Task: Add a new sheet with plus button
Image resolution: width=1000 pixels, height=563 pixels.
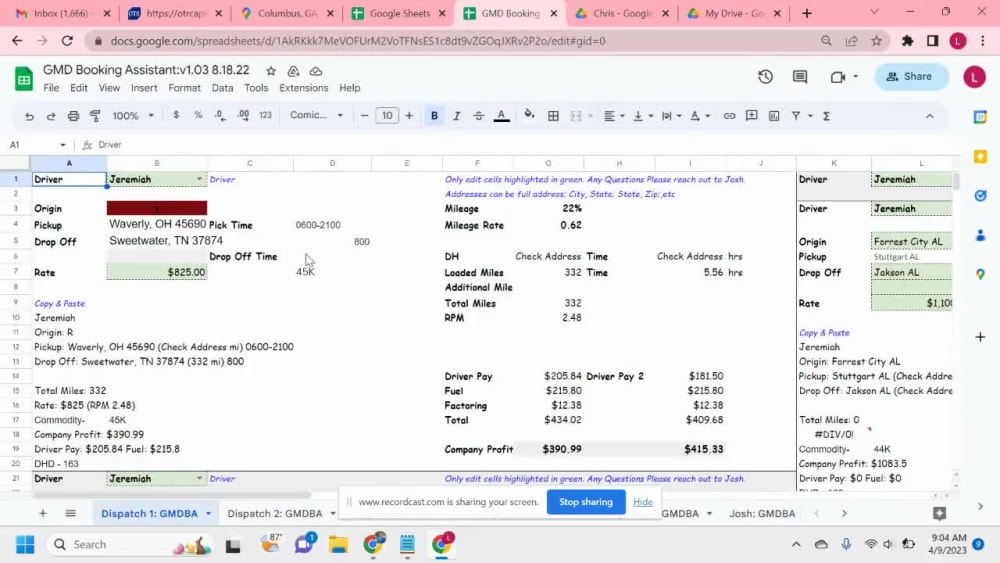Action: (x=43, y=513)
